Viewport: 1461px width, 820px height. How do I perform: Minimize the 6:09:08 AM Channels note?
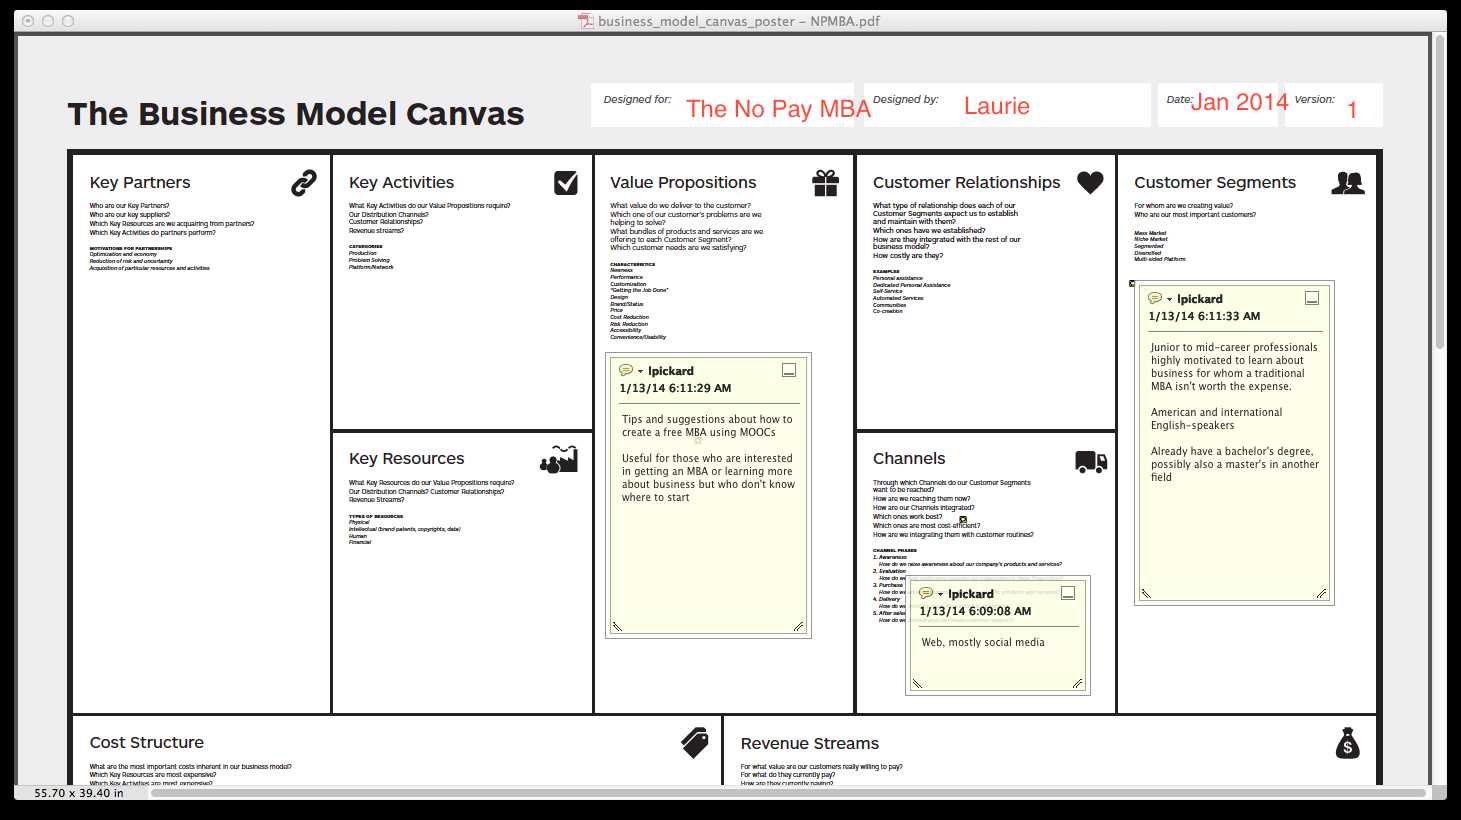(x=1068, y=593)
